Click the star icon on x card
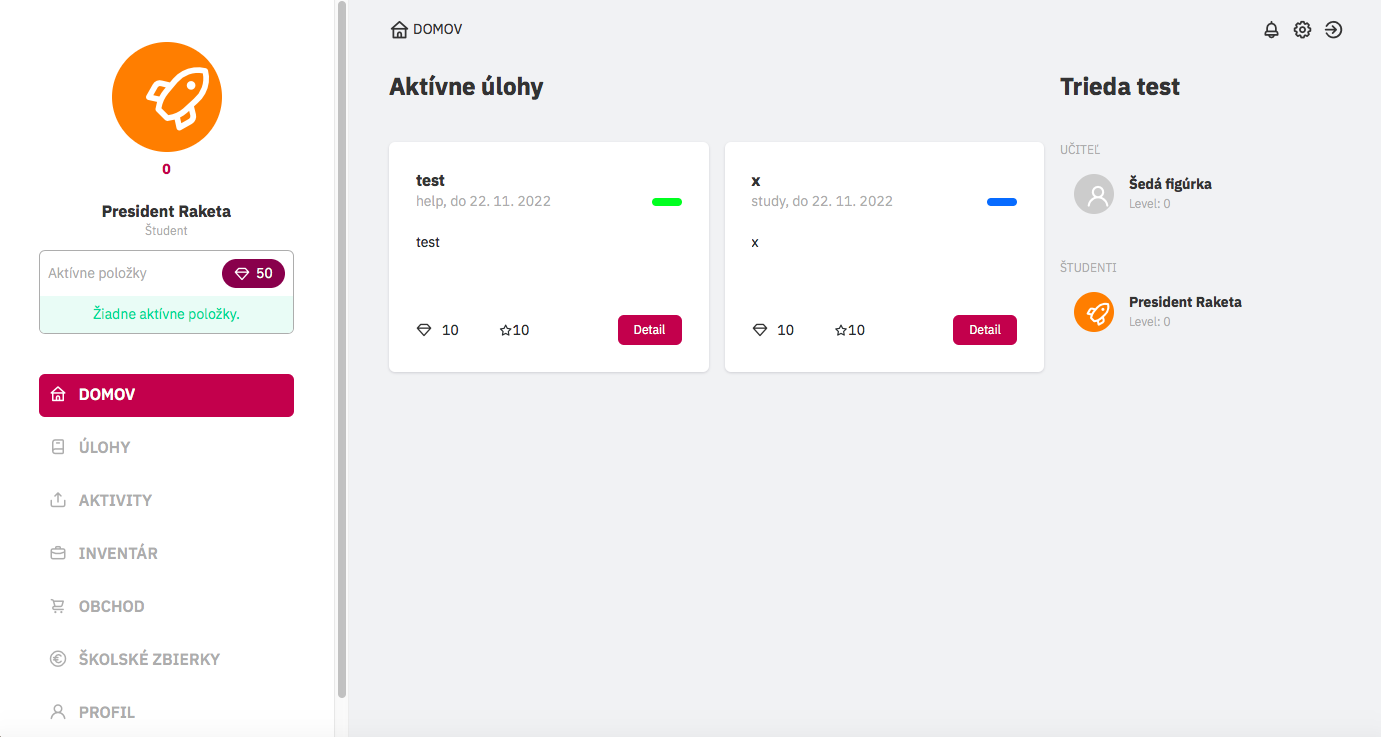The width and height of the screenshot is (1381, 737). [x=841, y=330]
